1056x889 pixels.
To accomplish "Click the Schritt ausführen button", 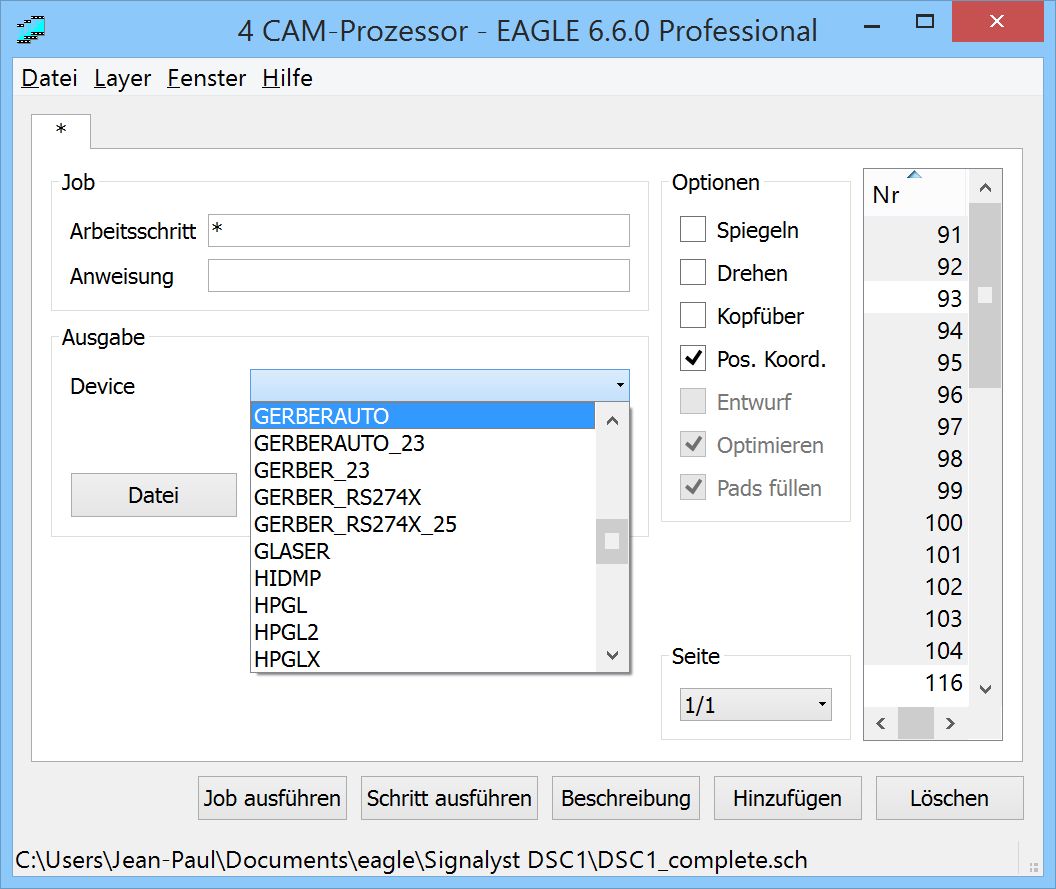I will click(x=449, y=798).
